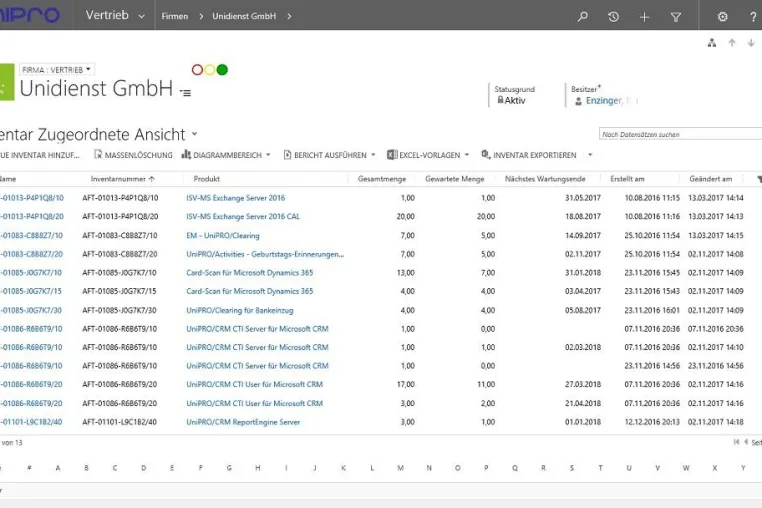
Task: Click the Aktiv status value
Action: (x=515, y=100)
